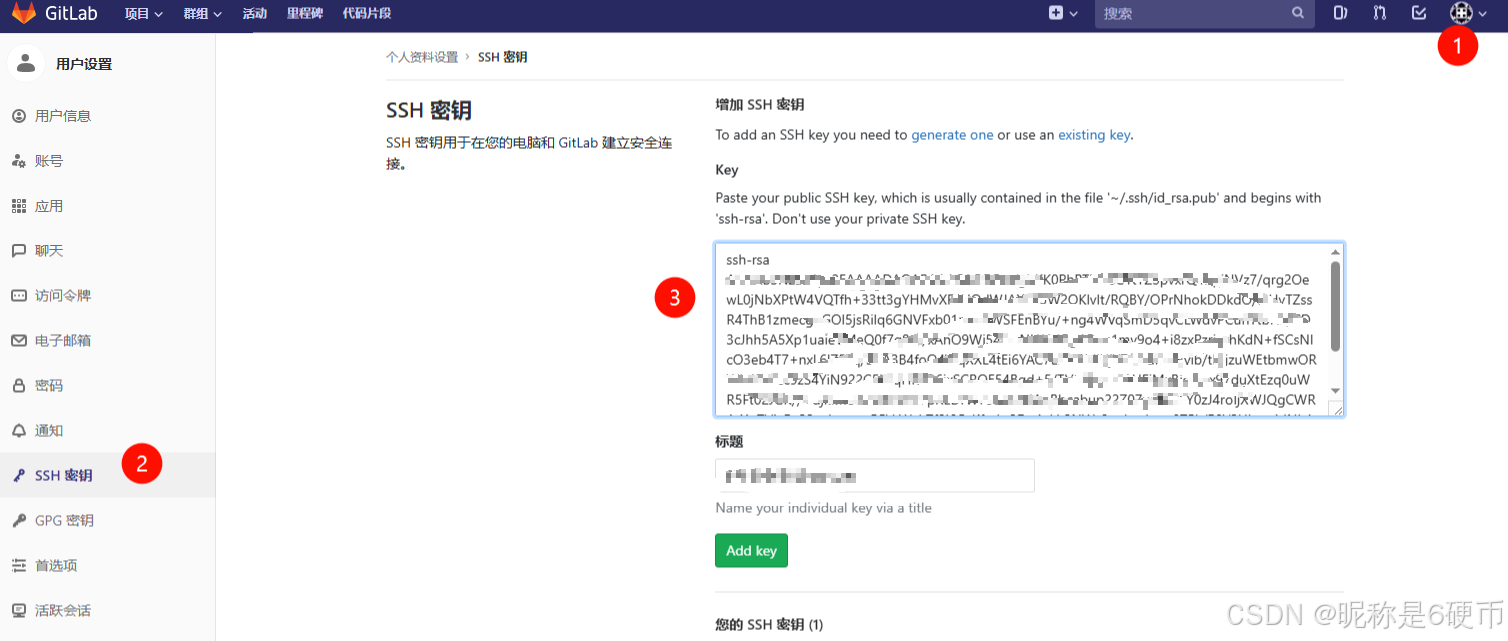This screenshot has width=1508, height=641.
Task: Open the issues icon in the top bar
Action: (x=1340, y=14)
